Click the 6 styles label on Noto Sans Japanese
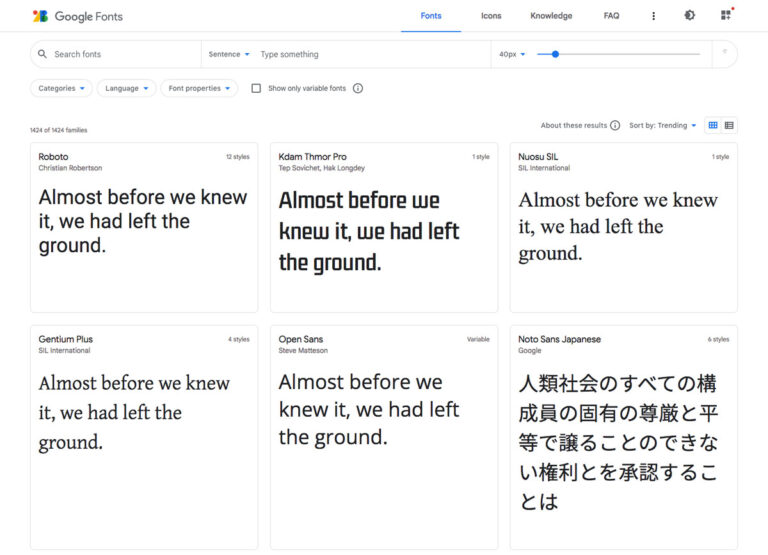The height and width of the screenshot is (555, 768). pyautogui.click(x=718, y=339)
